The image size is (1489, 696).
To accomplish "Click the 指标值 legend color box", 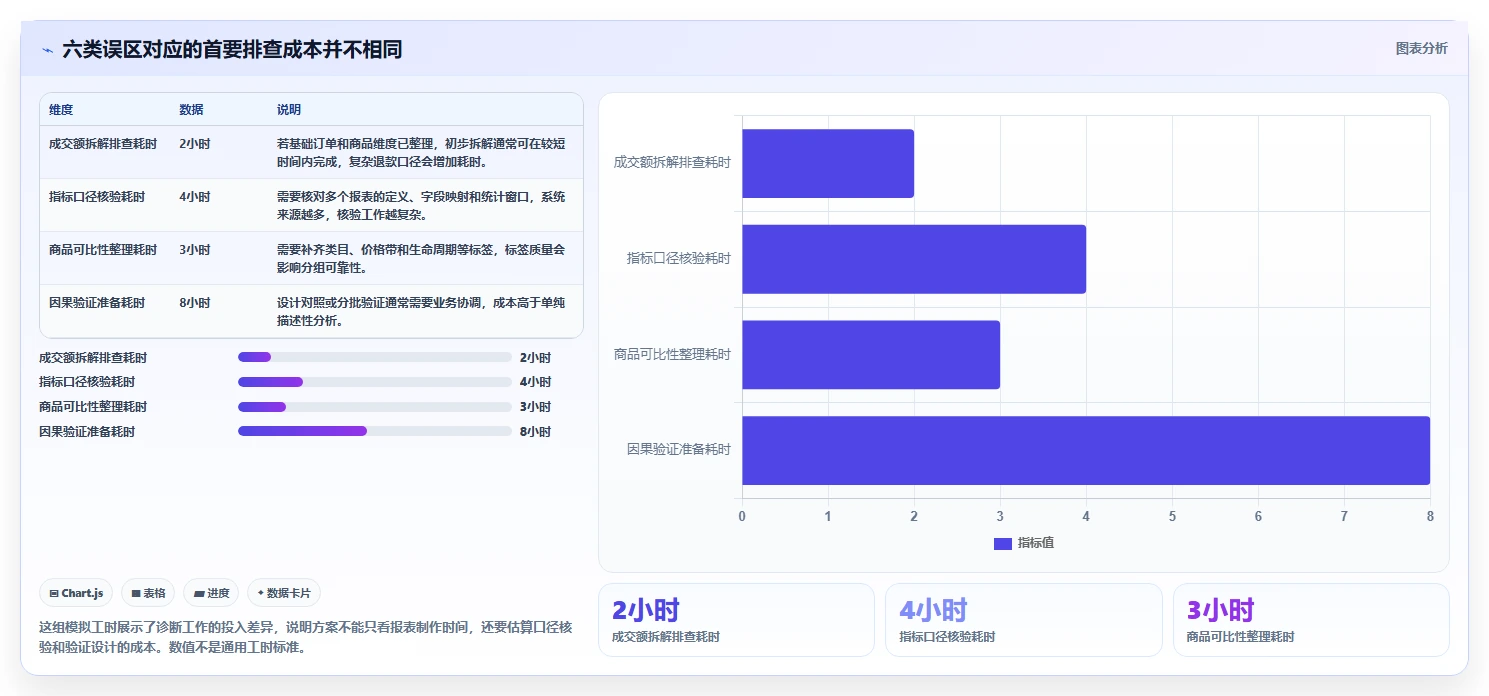I will click(x=1003, y=543).
